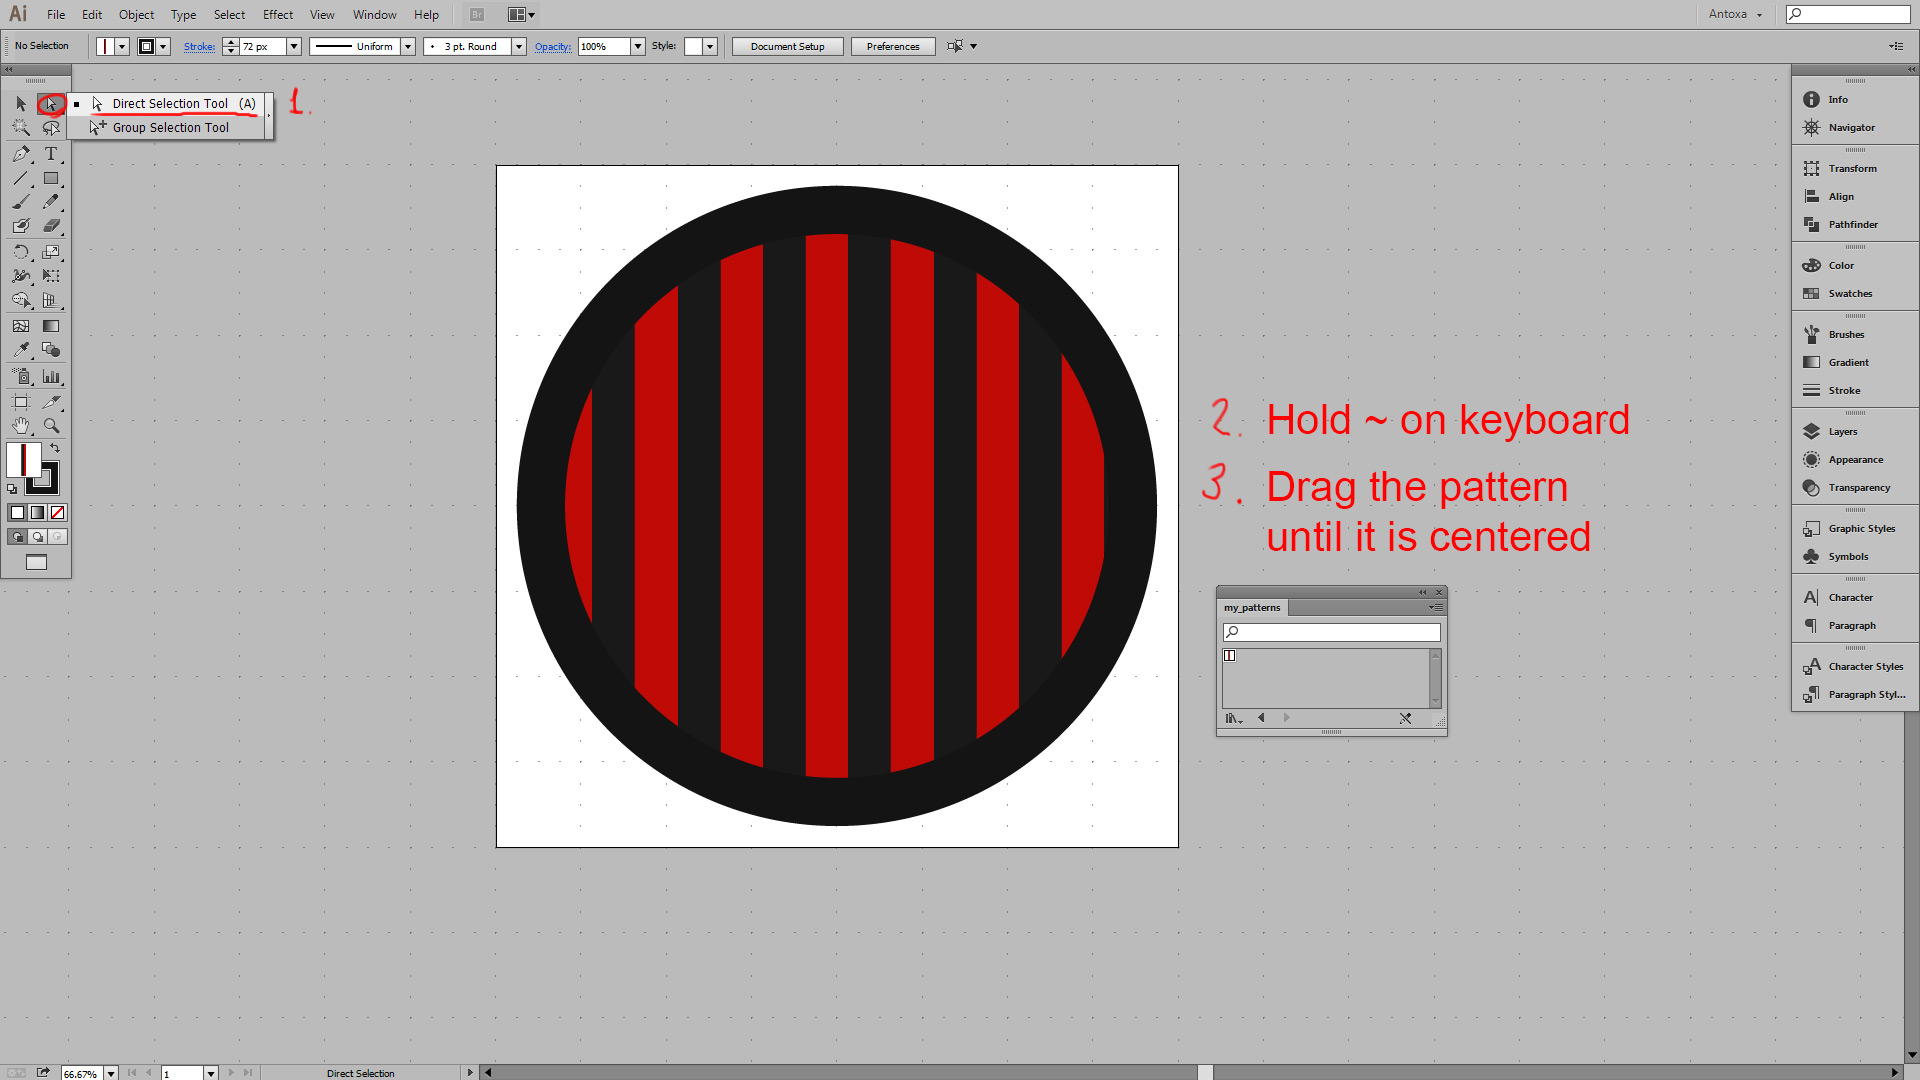Select the Hand tool
Viewport: 1920px width, 1080px height.
coord(21,426)
